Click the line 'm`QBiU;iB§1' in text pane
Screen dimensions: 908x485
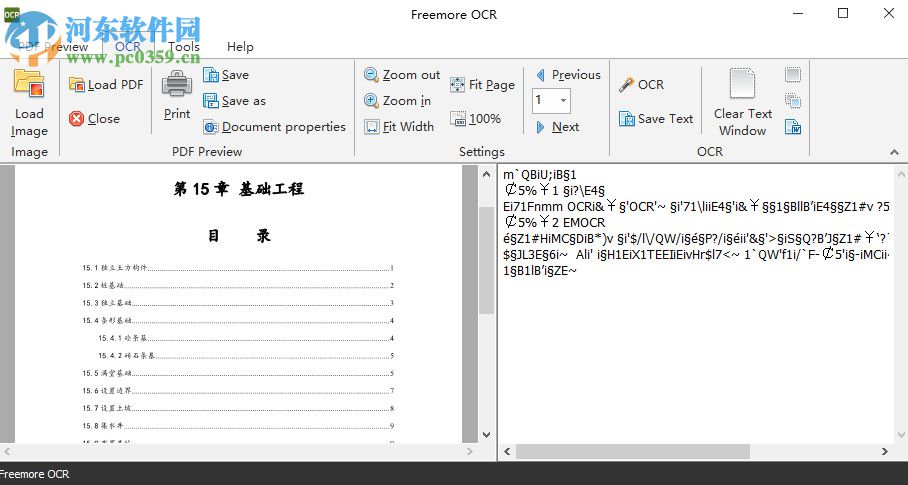click(x=540, y=175)
